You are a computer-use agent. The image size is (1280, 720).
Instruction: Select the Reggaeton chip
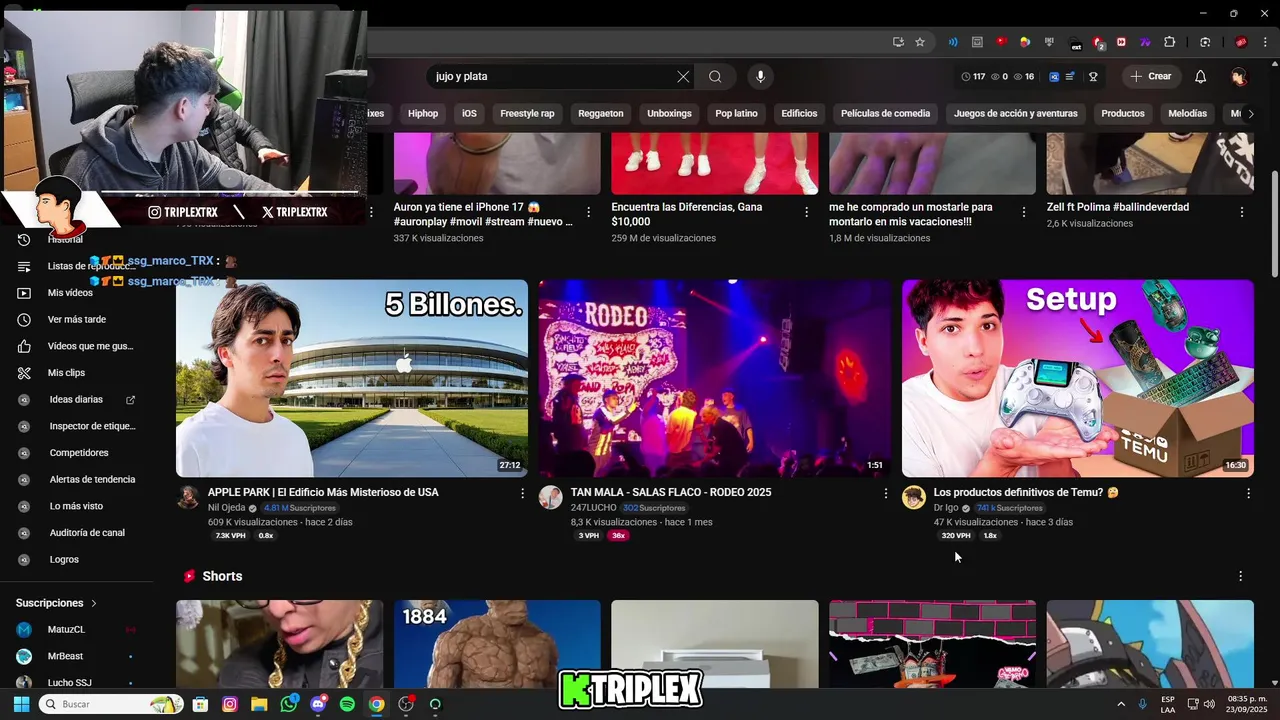pos(601,114)
